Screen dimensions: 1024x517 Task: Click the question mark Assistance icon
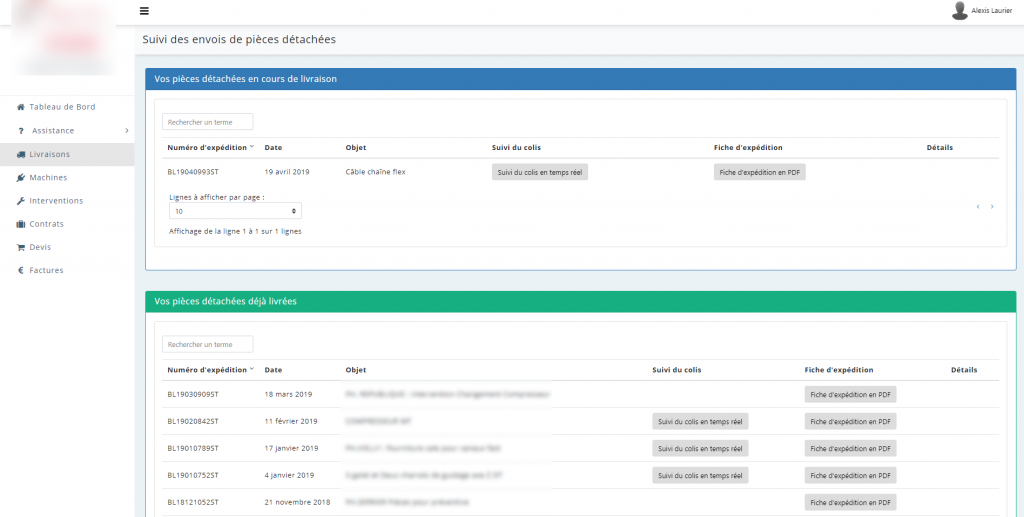[x=21, y=131]
